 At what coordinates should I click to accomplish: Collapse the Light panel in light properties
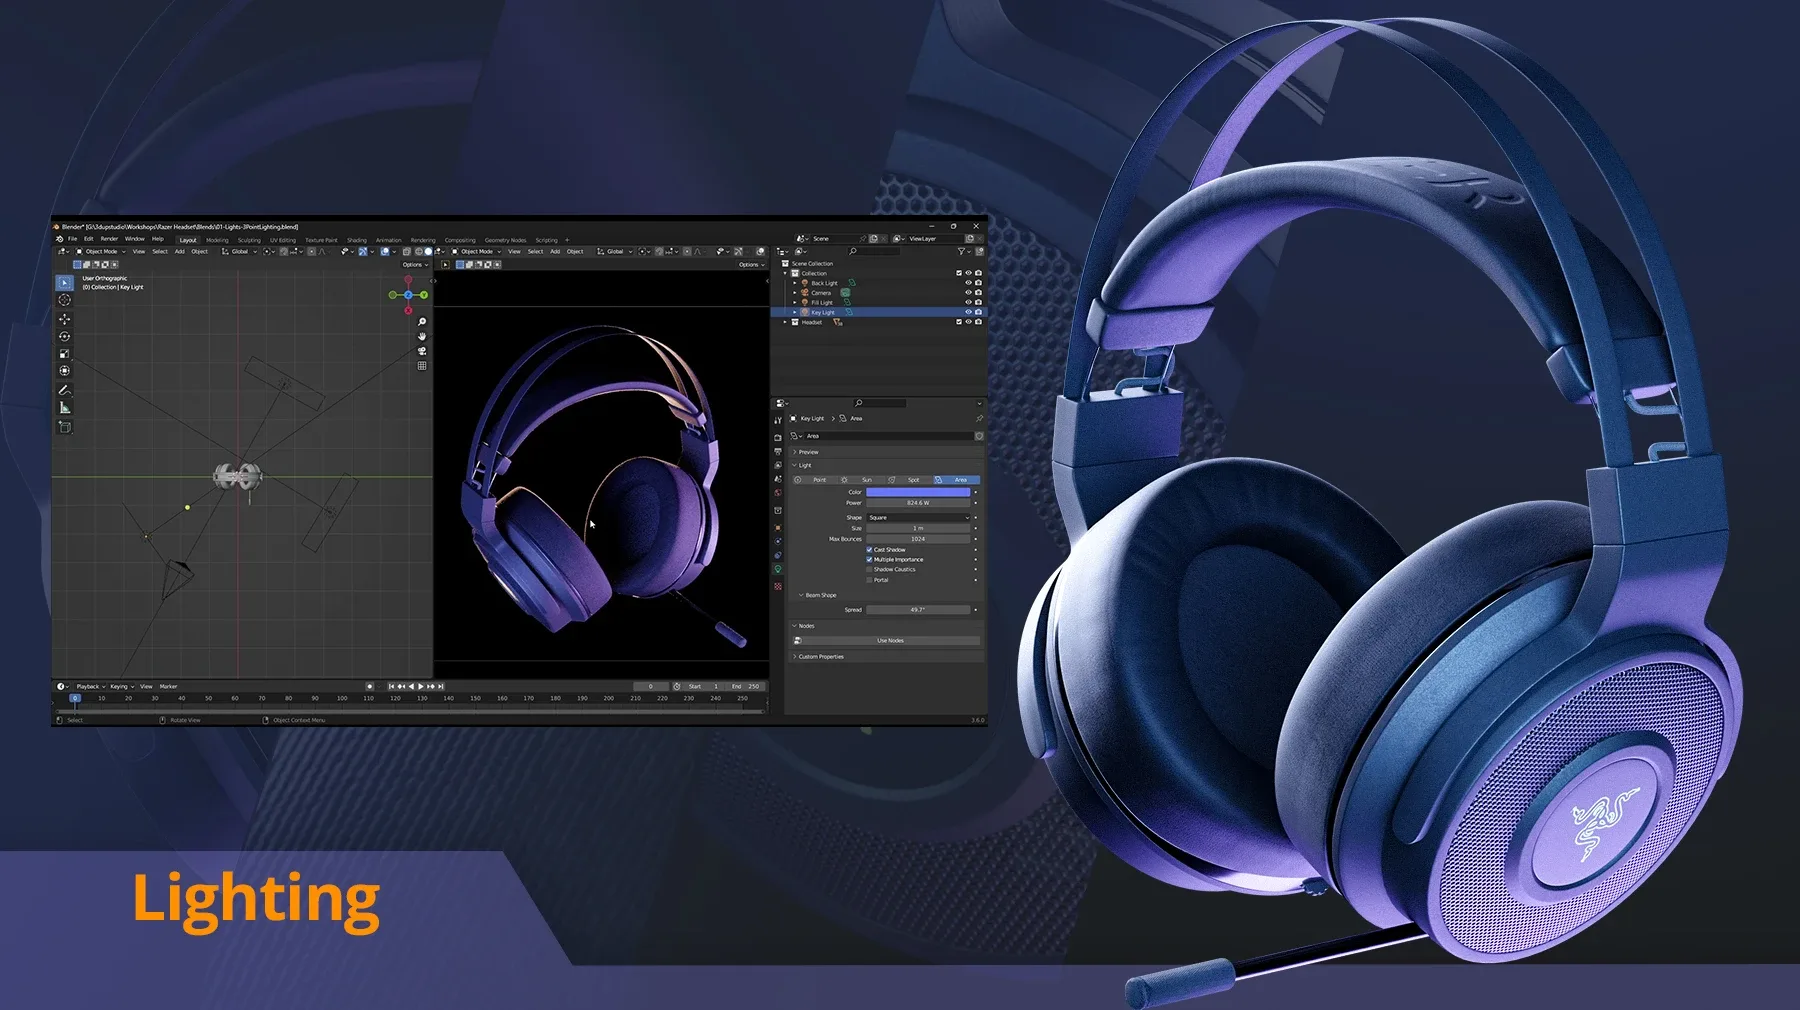[802, 465]
